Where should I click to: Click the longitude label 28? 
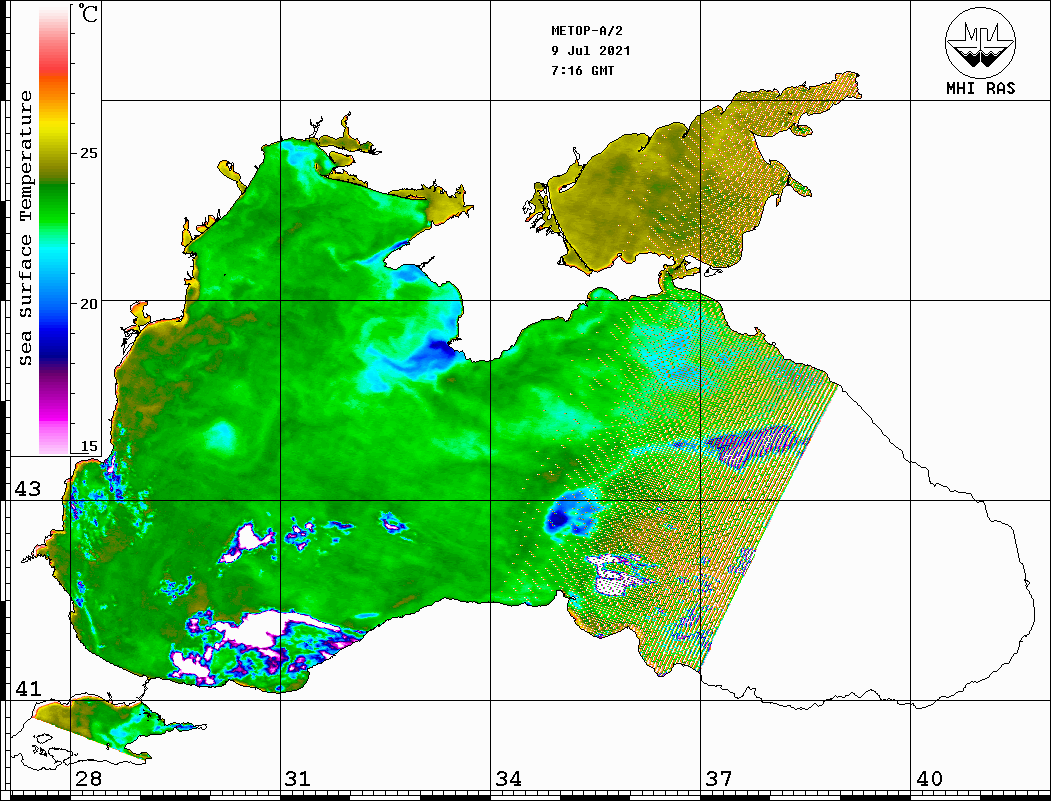pyautogui.click(x=88, y=778)
